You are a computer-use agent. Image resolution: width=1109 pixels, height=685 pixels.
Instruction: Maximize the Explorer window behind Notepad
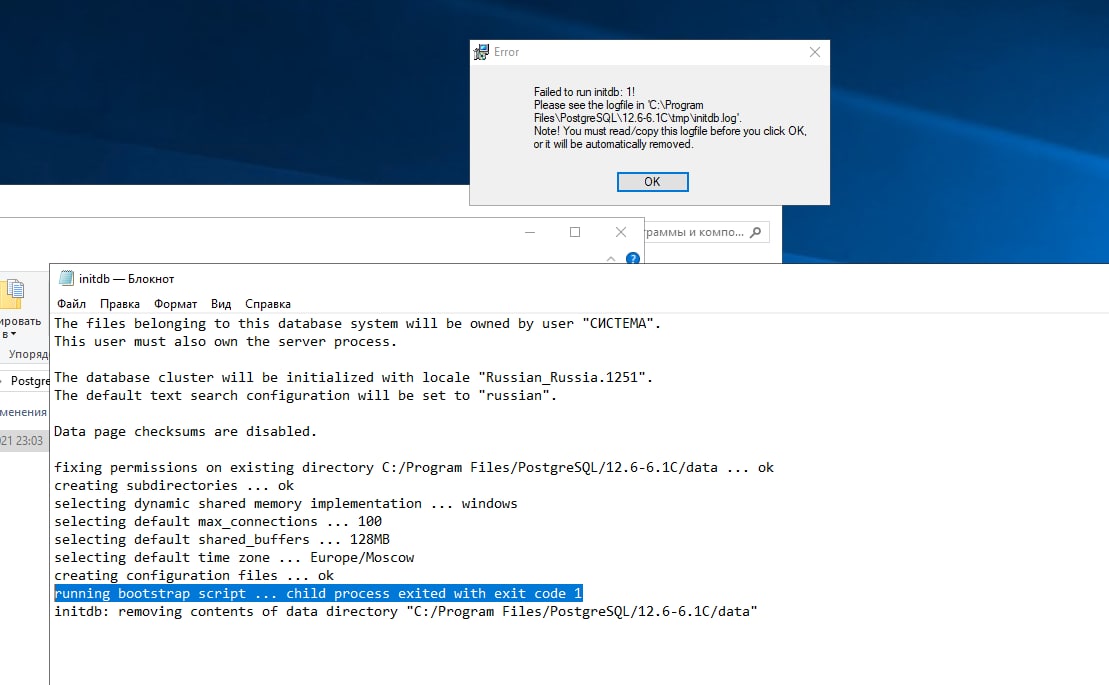[575, 233]
